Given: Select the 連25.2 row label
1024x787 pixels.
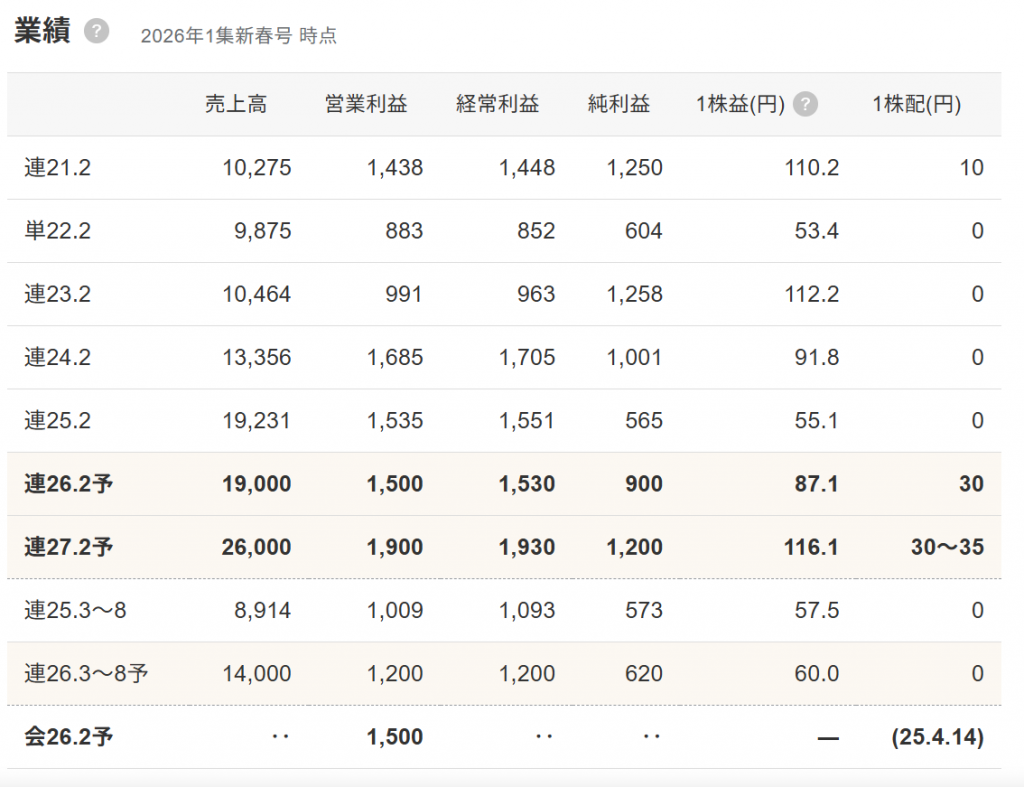Looking at the screenshot, I should coord(58,421).
